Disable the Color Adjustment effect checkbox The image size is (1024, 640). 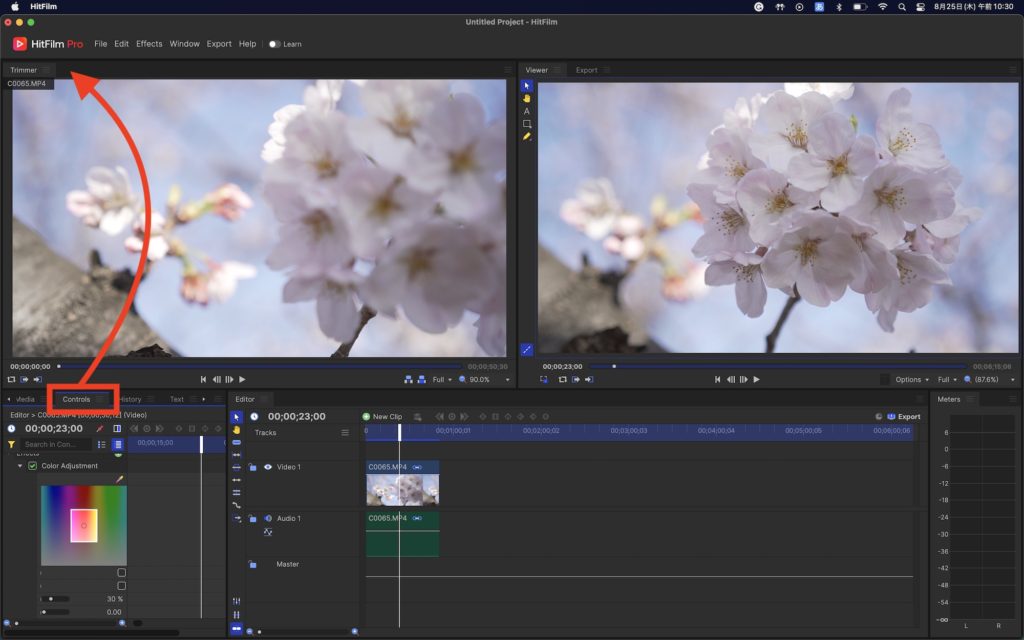[33, 466]
